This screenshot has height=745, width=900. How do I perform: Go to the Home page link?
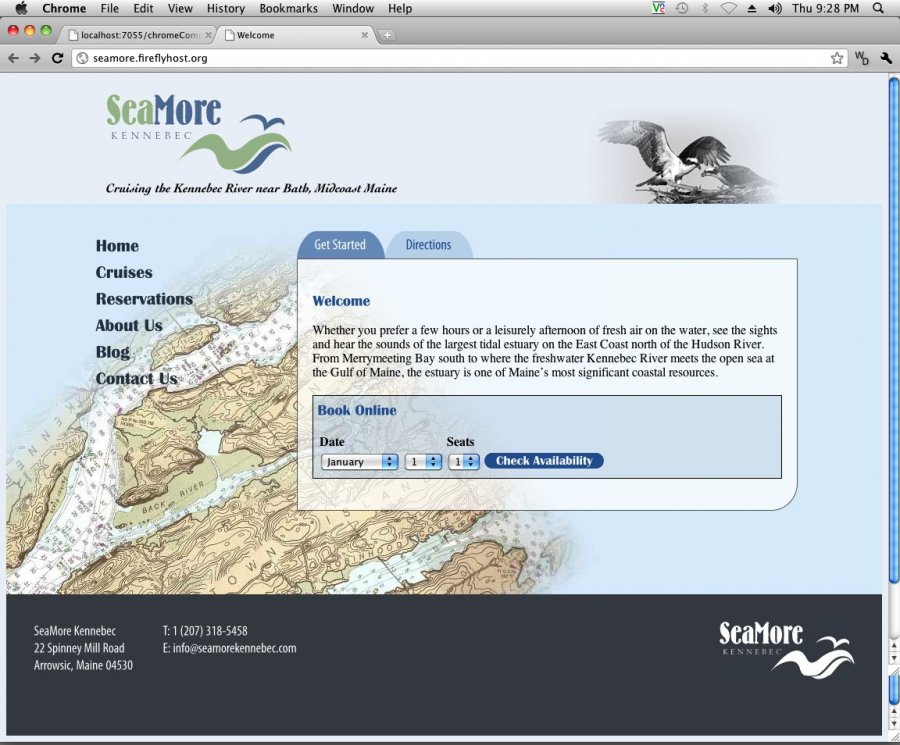point(117,246)
